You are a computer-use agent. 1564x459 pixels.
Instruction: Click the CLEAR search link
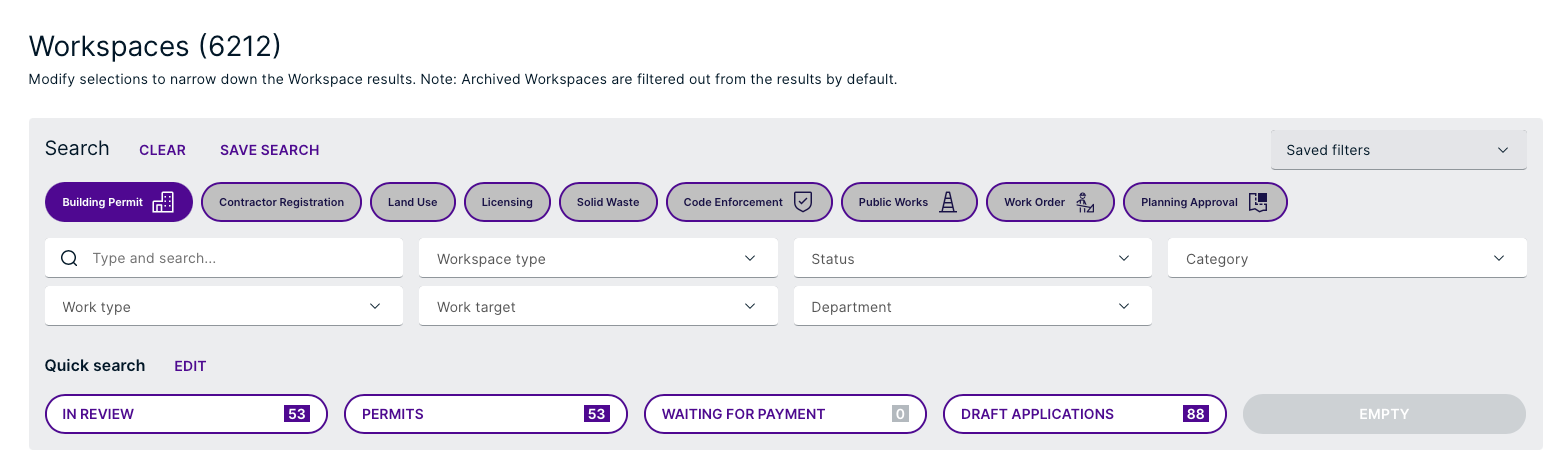[162, 150]
